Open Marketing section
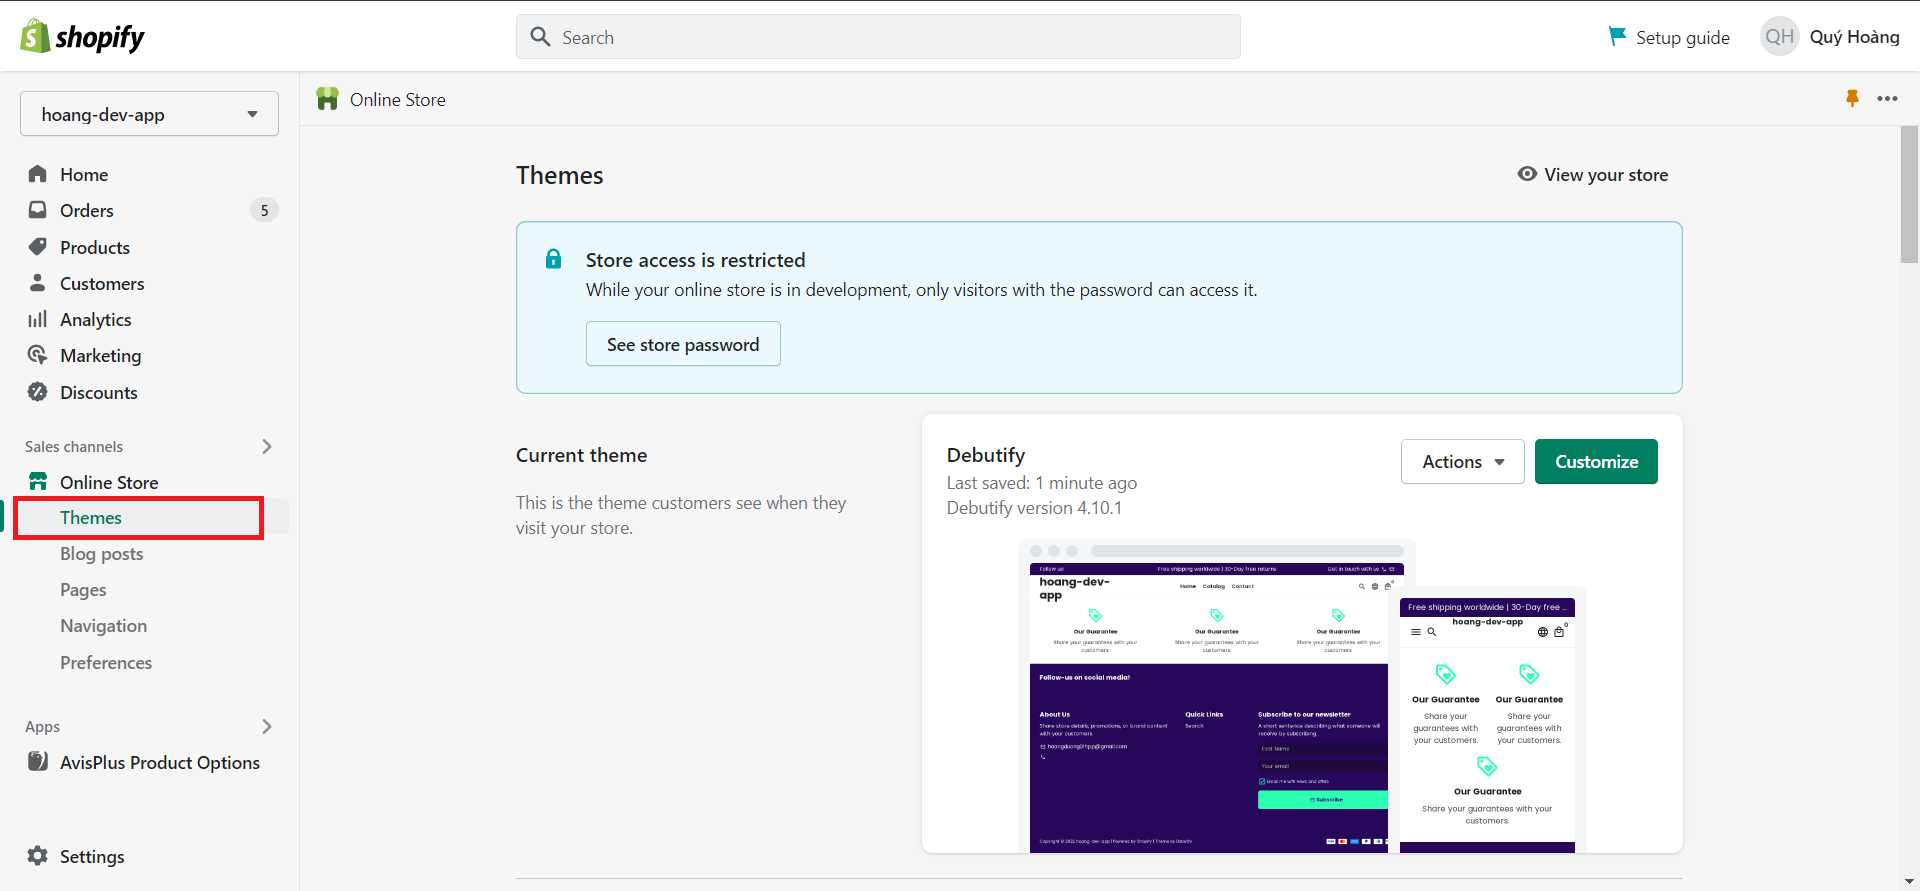Viewport: 1920px width, 891px height. click(101, 355)
